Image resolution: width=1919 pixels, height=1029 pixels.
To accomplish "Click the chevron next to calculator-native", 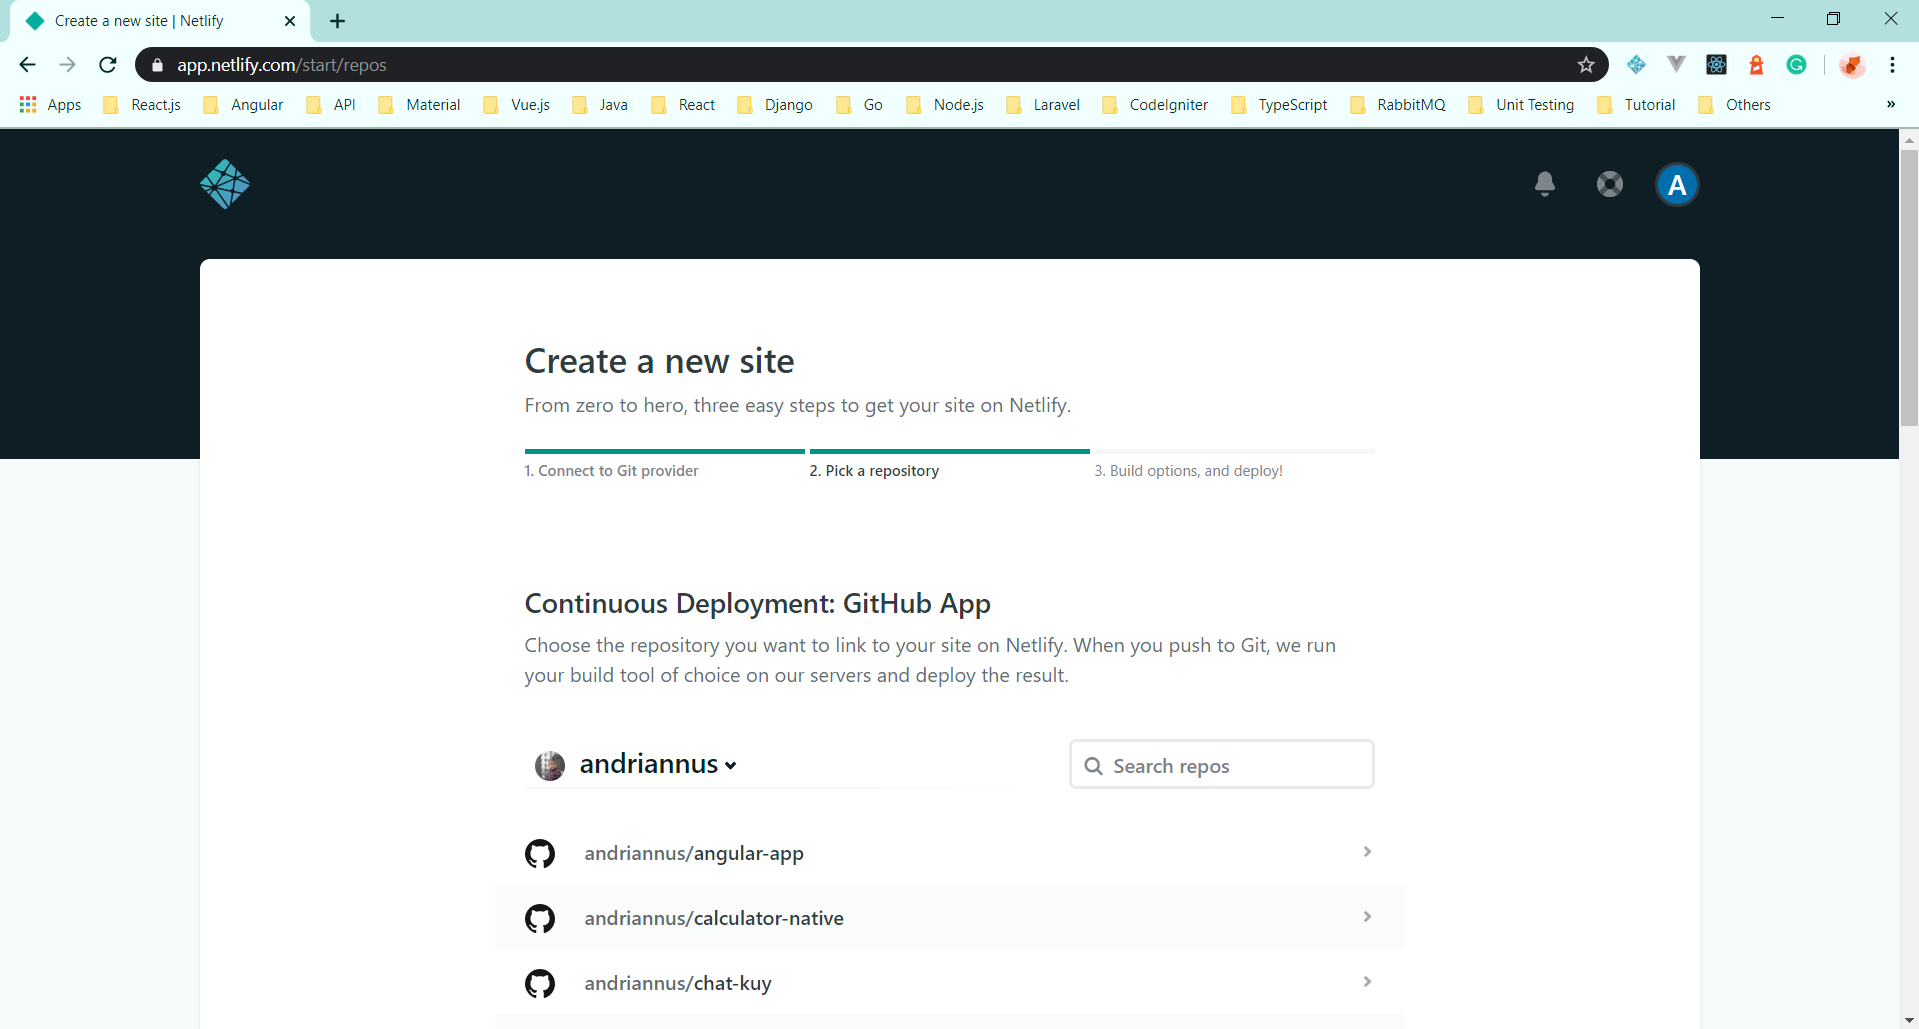I will point(1367,916).
